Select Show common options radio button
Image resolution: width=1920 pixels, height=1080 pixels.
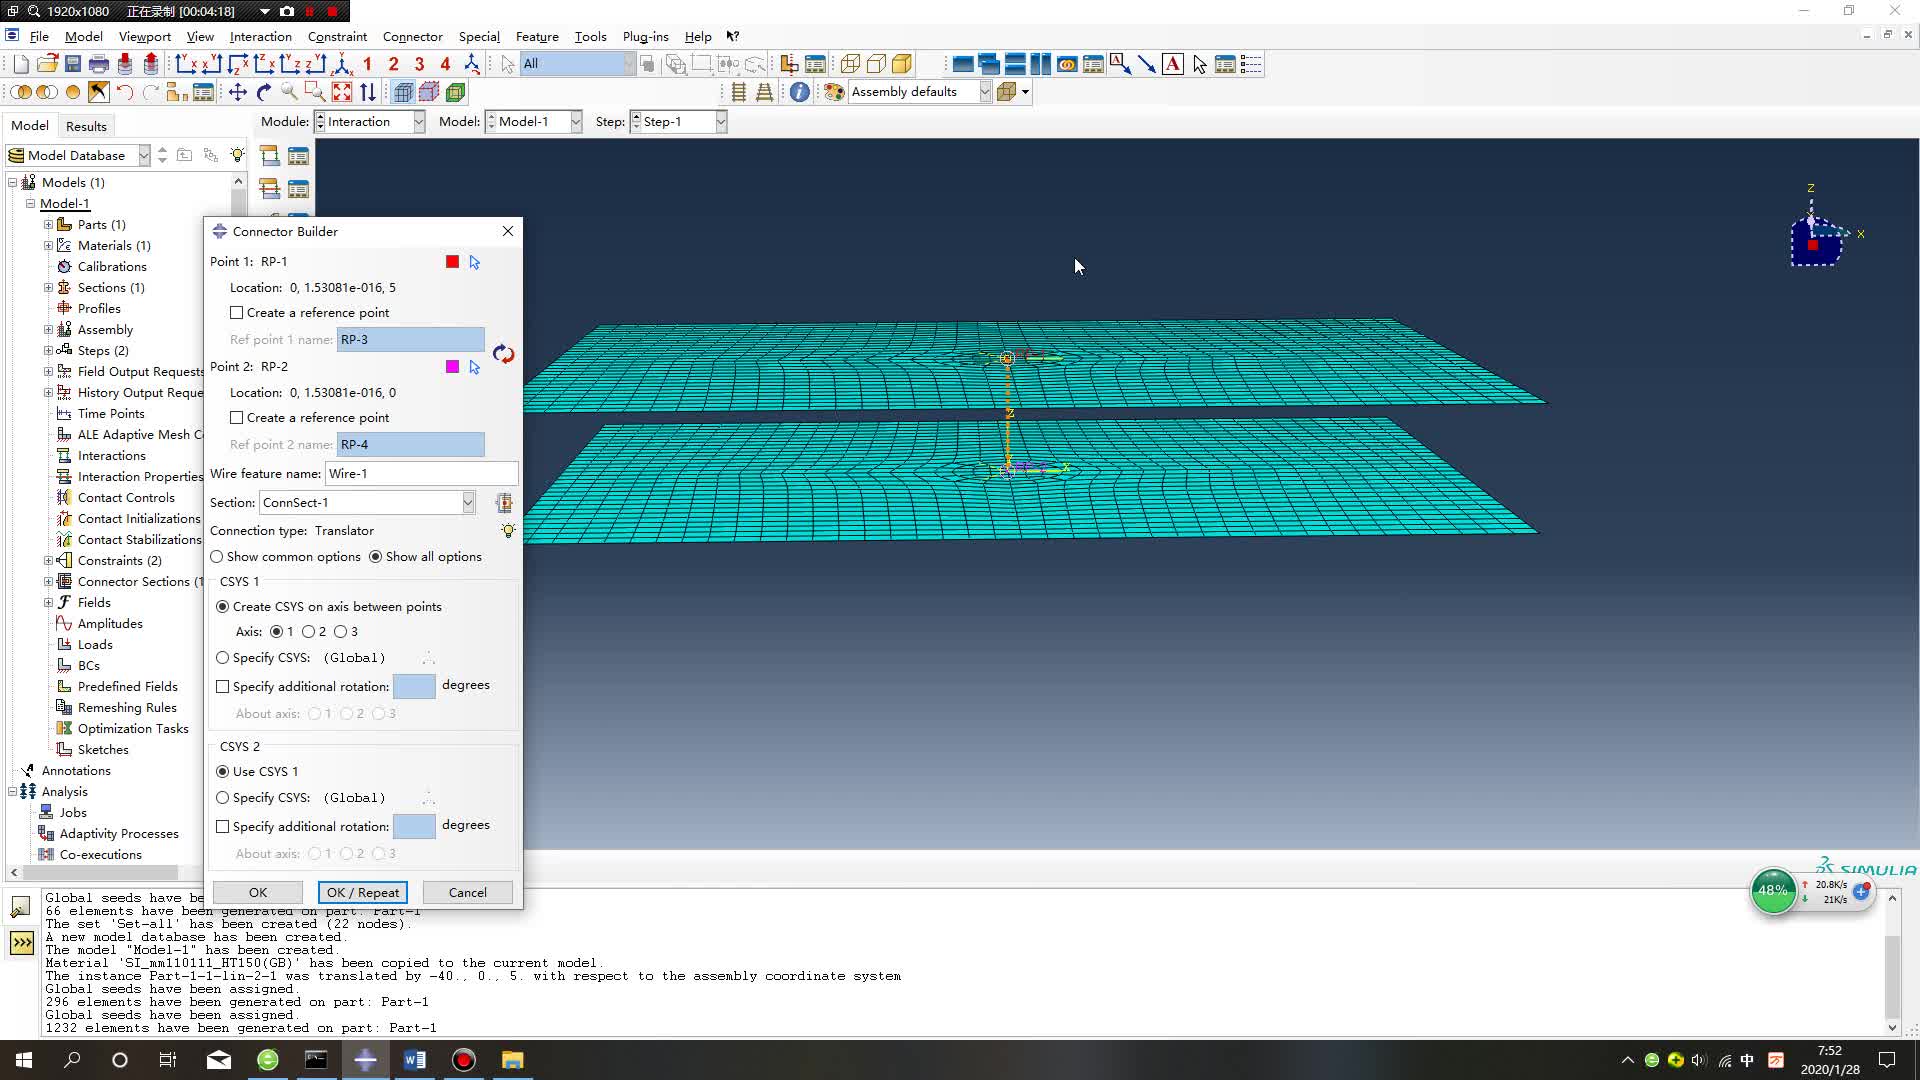tap(217, 557)
